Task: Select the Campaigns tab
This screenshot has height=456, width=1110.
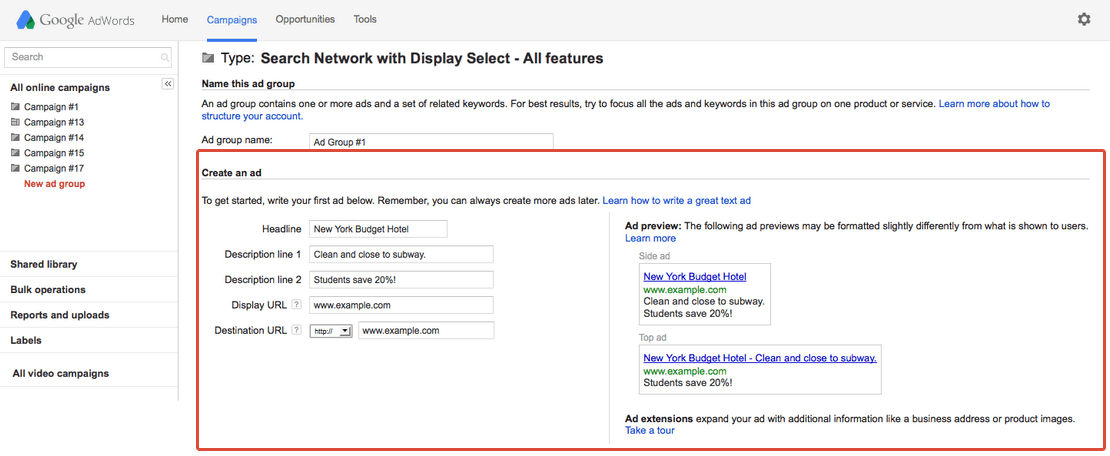Action: (x=232, y=20)
